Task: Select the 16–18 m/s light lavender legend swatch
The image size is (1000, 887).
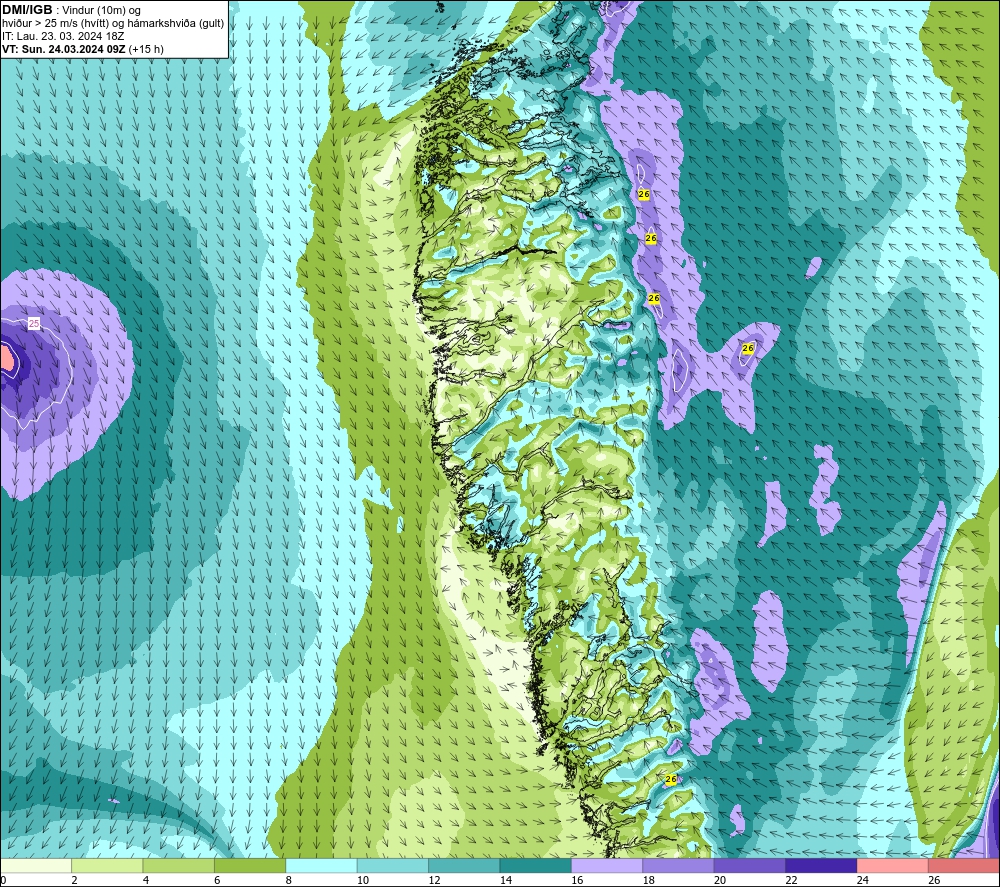Action: click(x=607, y=865)
